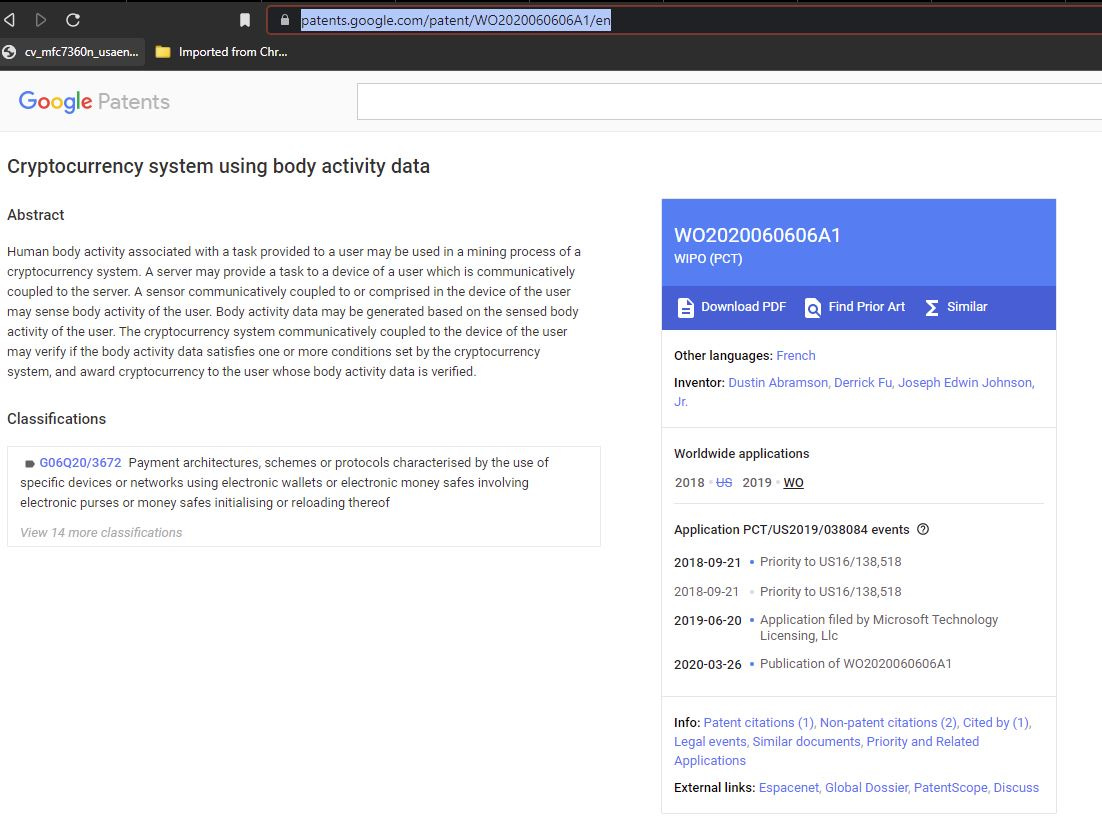Image resolution: width=1102 pixels, height=826 pixels.
Task: Click the Find Prior Art magnifier icon
Action: [812, 308]
